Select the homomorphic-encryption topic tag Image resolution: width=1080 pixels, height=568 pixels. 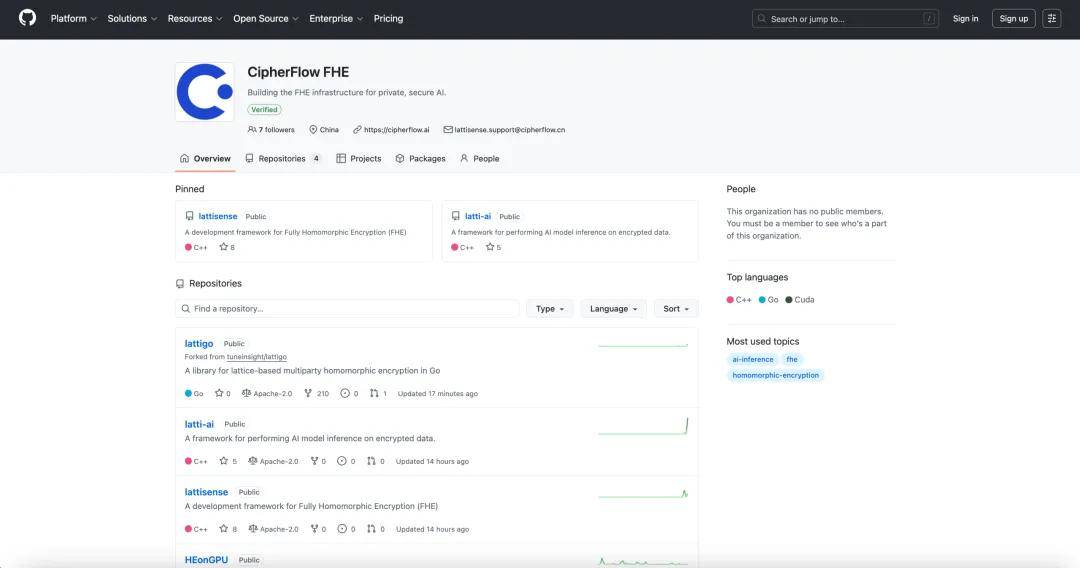tap(775, 375)
